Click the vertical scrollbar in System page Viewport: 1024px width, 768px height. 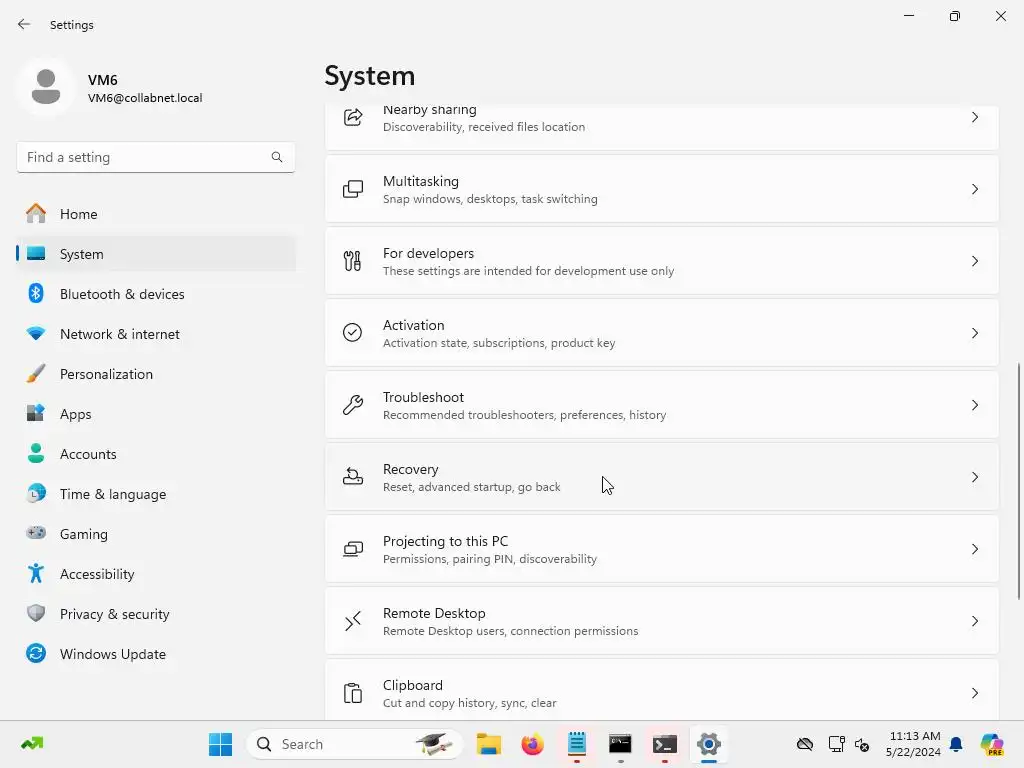tap(1019, 480)
